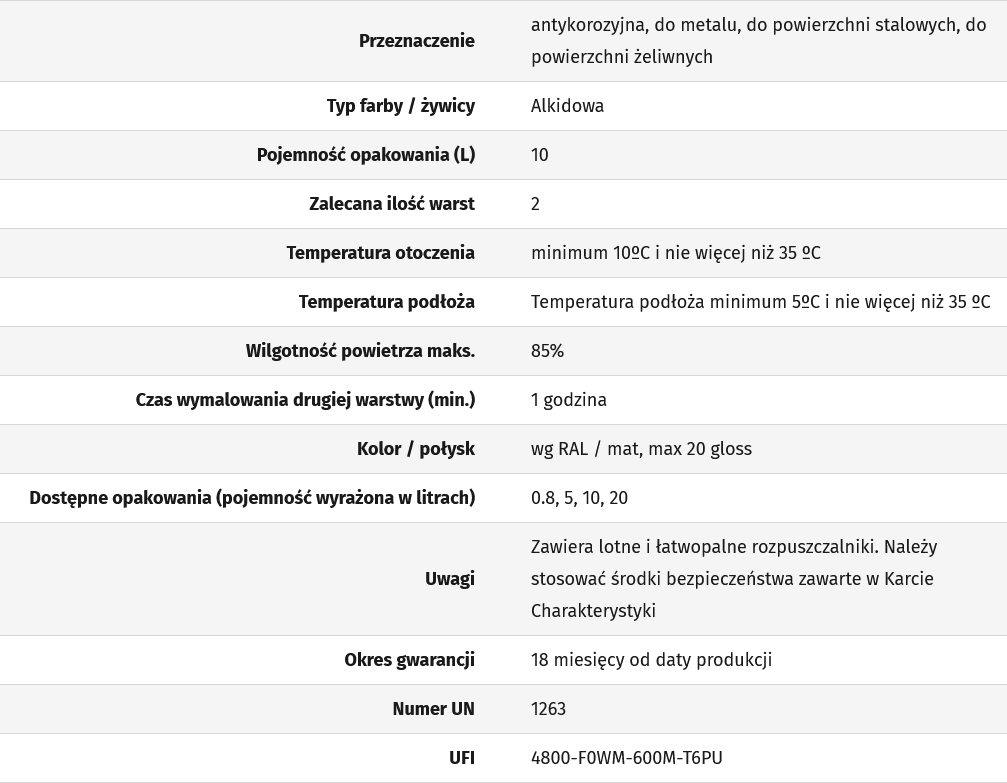The height and width of the screenshot is (783, 1007).
Task: Select the '18 miesięcy od daty produkcji' value
Action: pos(651,660)
